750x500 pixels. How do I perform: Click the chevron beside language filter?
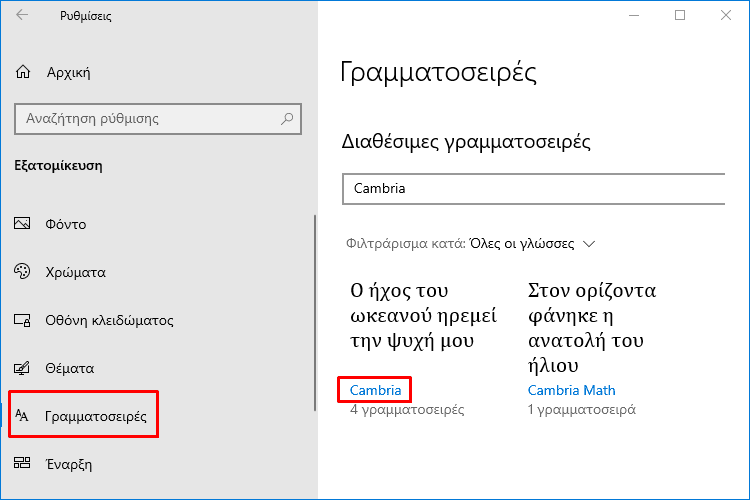(x=589, y=244)
